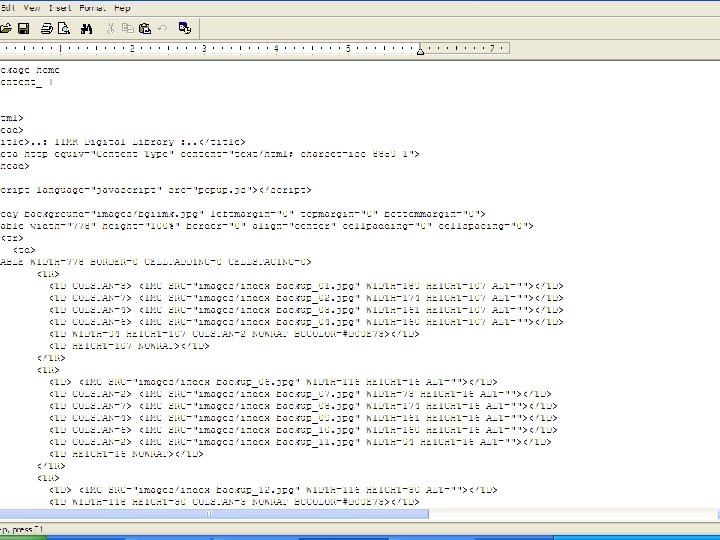720x540 pixels.
Task: Click the title tag line with Digital Library
Action: (x=123, y=142)
